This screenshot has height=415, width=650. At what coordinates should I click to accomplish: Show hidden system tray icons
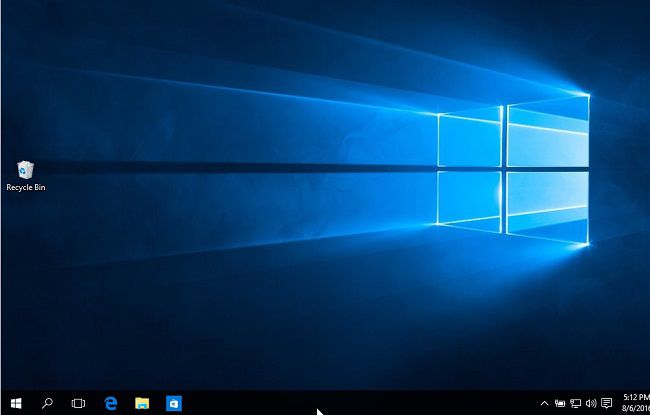pyautogui.click(x=544, y=403)
